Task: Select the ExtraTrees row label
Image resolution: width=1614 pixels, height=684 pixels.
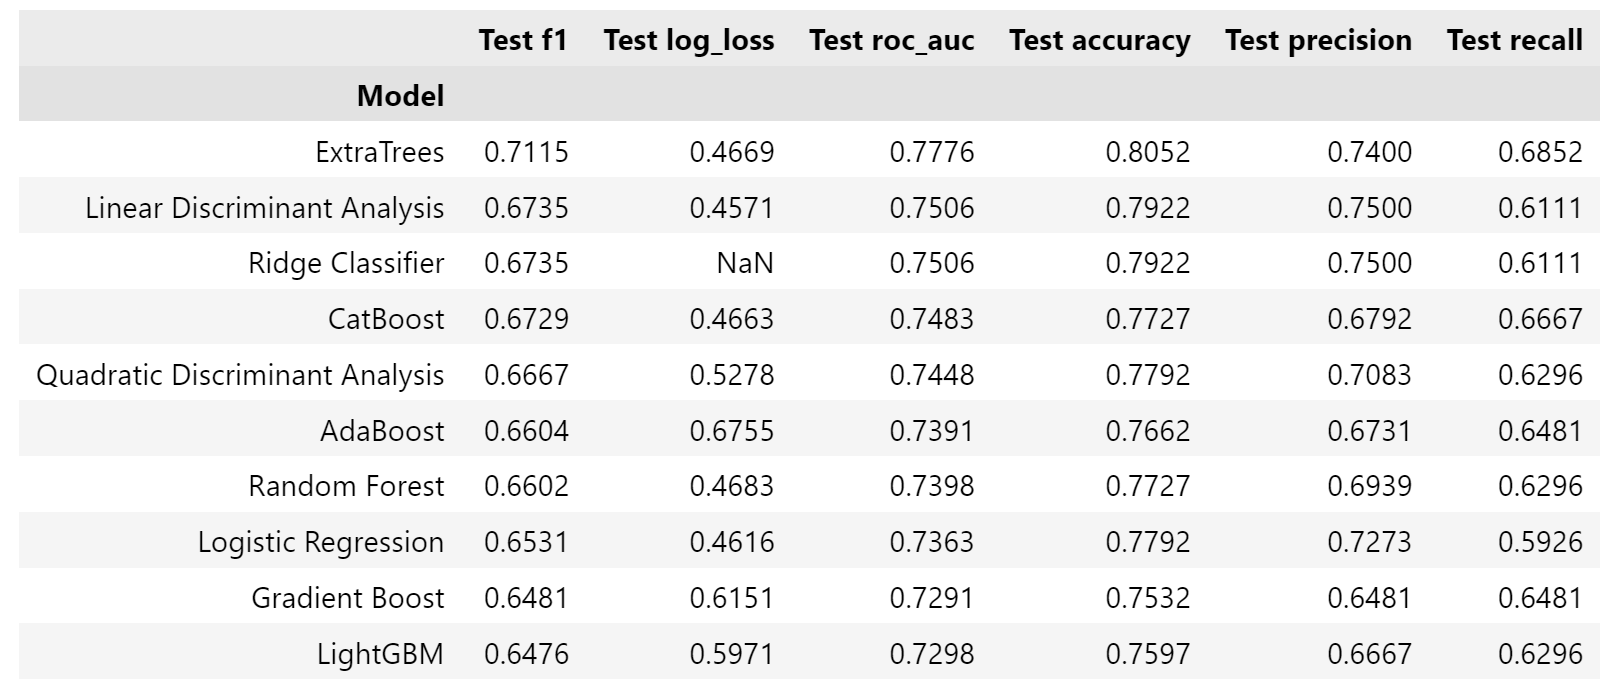Action: (379, 152)
